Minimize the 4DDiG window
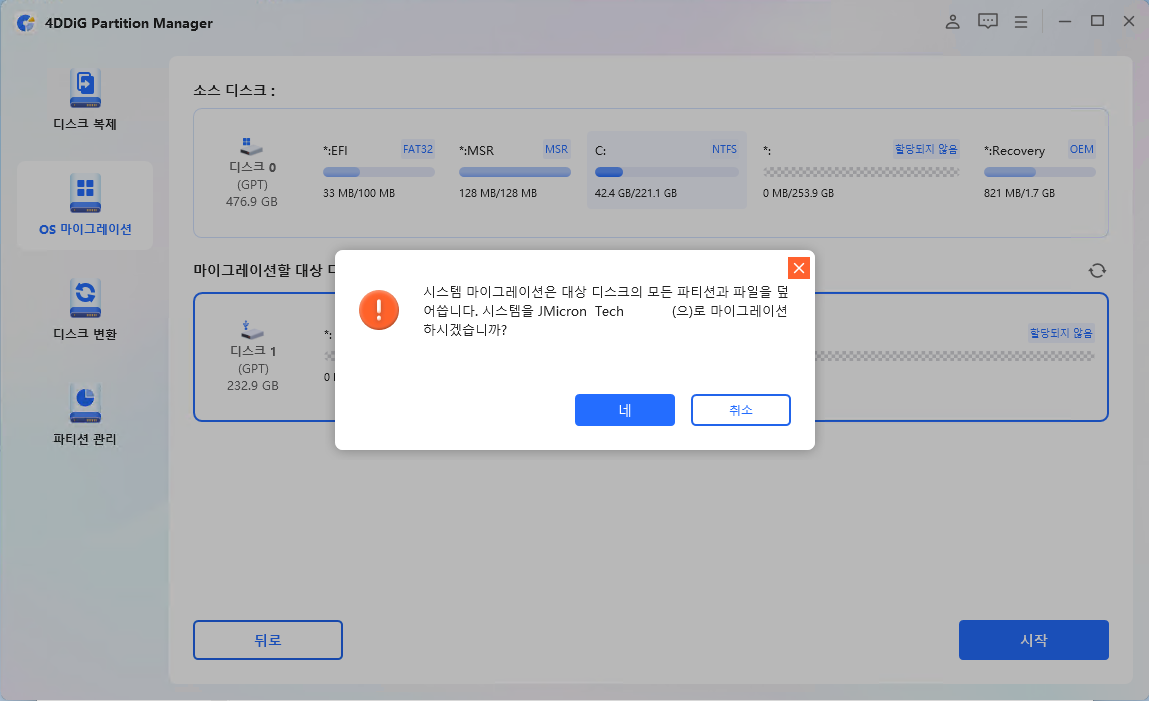 click(x=1065, y=22)
